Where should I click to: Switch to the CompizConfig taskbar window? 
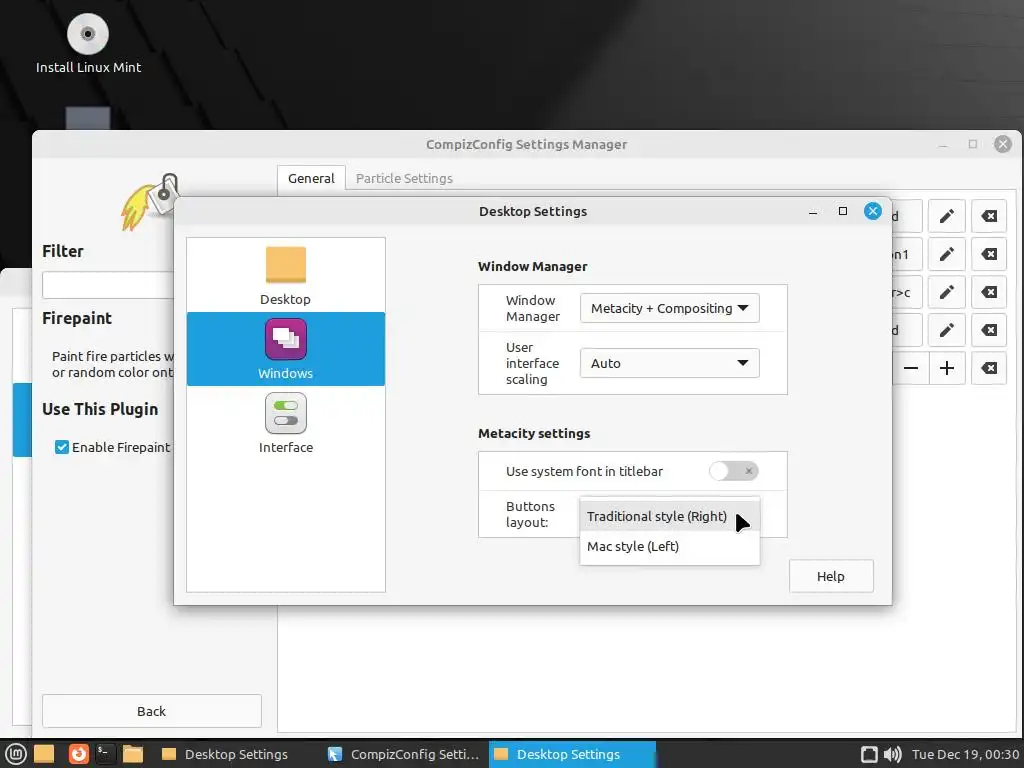tap(404, 754)
